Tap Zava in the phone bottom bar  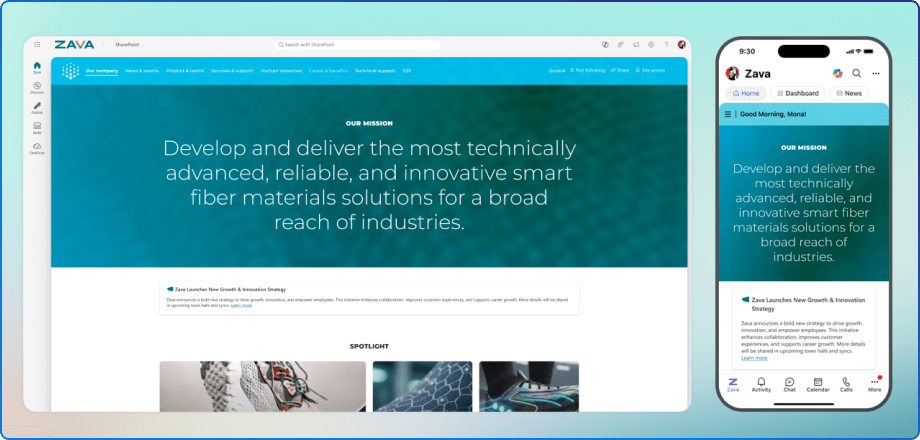coord(733,384)
